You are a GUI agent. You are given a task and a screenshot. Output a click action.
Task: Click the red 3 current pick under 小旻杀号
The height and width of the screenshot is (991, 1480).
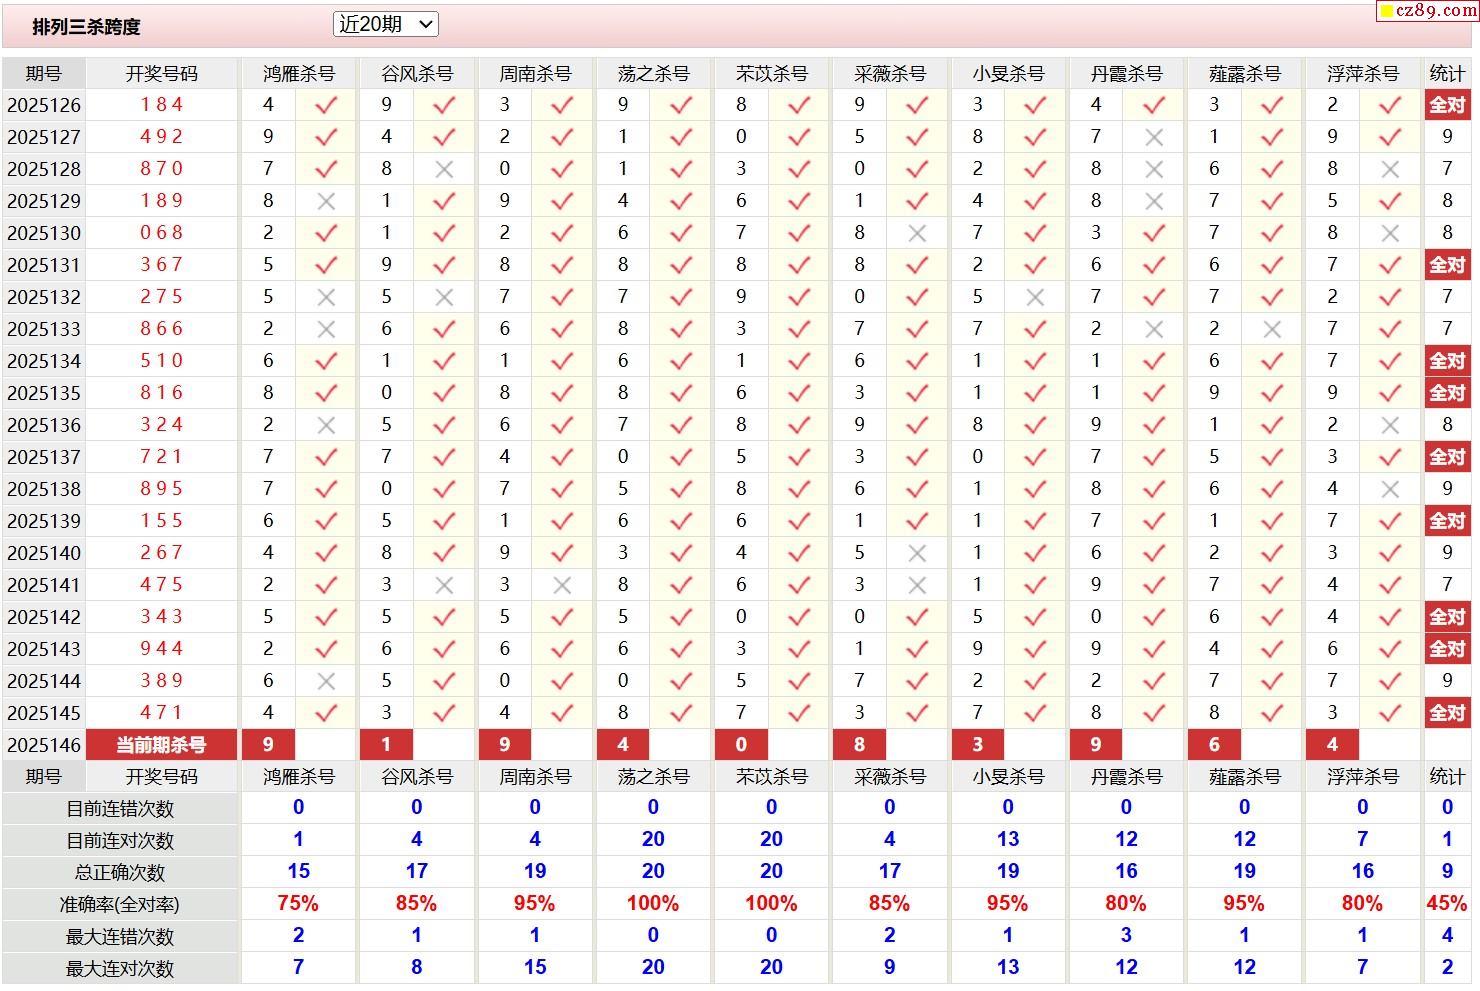977,745
